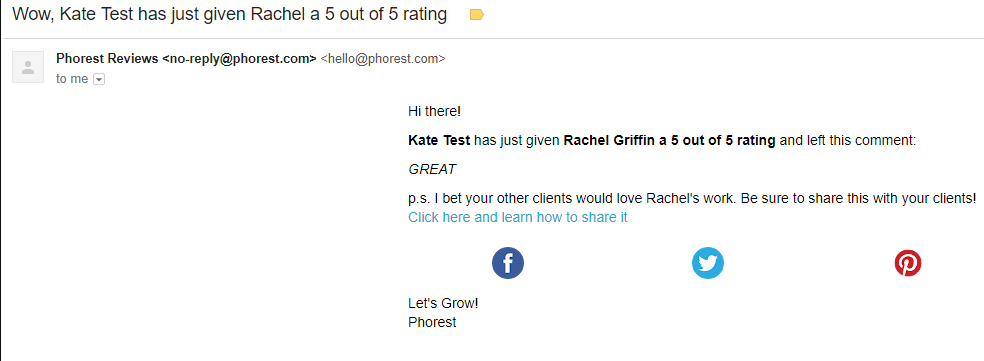
Task: Click the "Let's Grow!" sign-off
Action: 443,304
